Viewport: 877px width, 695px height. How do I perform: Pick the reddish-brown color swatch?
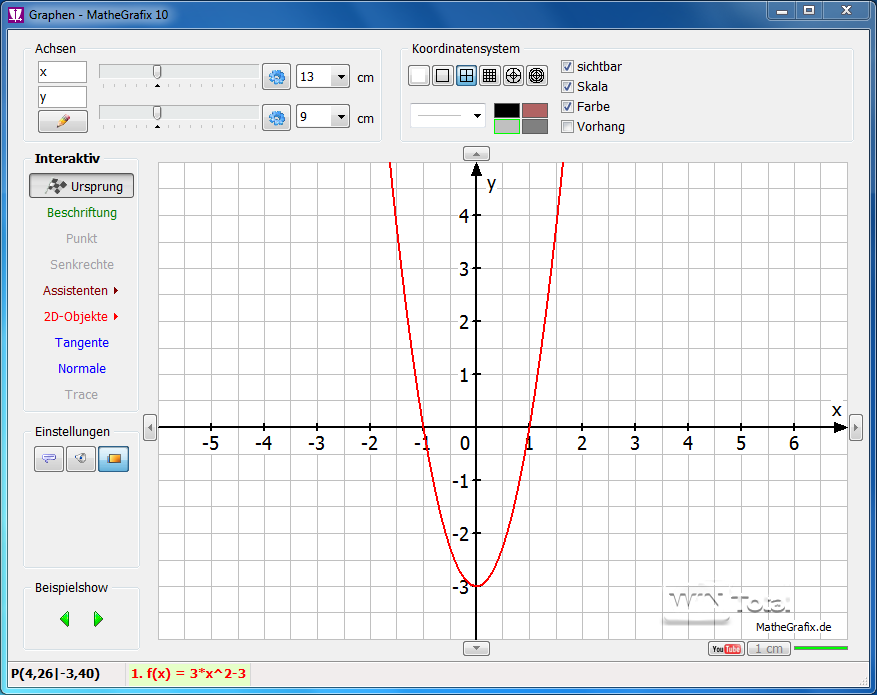click(535, 110)
